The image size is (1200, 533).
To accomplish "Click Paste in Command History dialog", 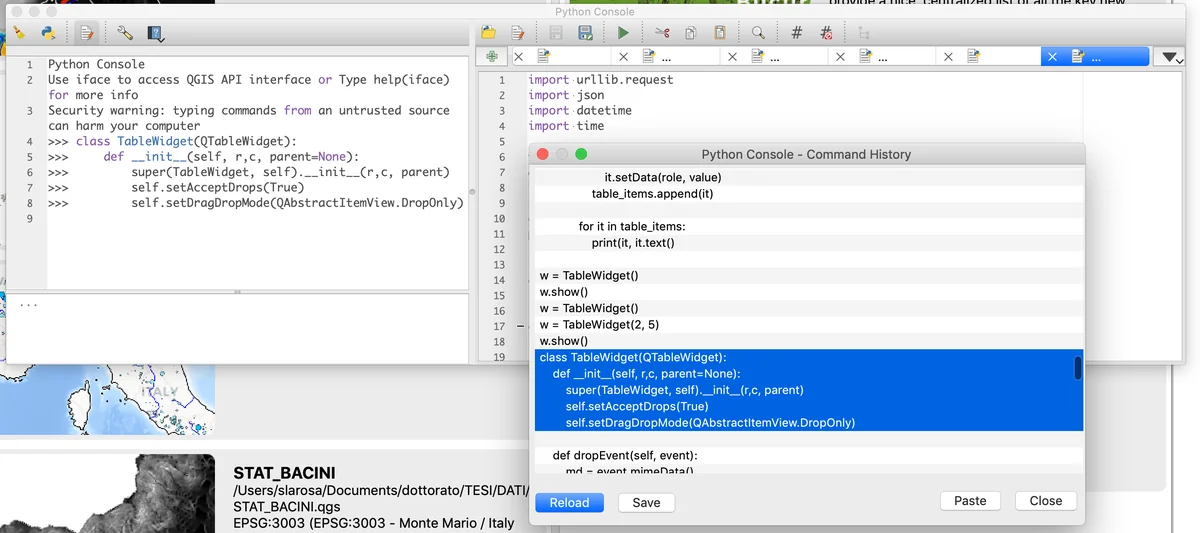I will pos(970,500).
